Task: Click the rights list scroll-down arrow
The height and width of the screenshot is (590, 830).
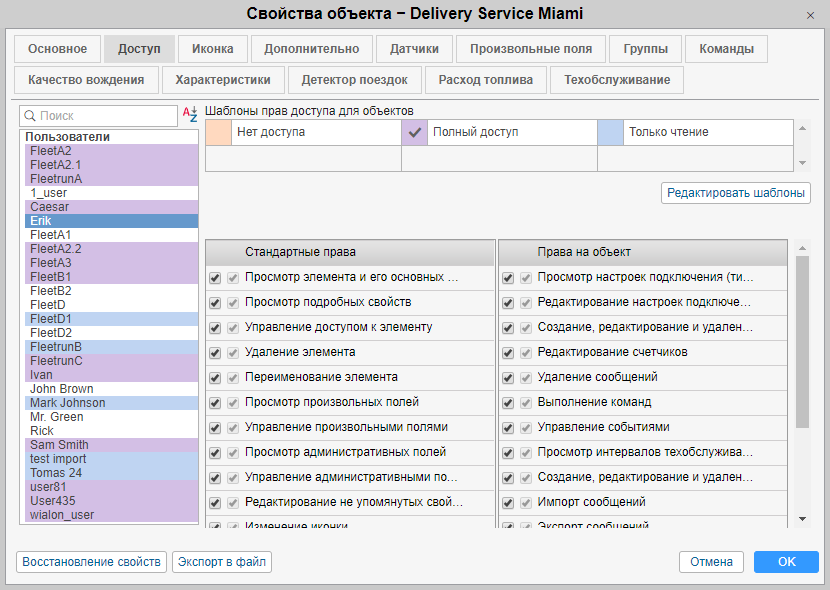Action: click(x=802, y=519)
